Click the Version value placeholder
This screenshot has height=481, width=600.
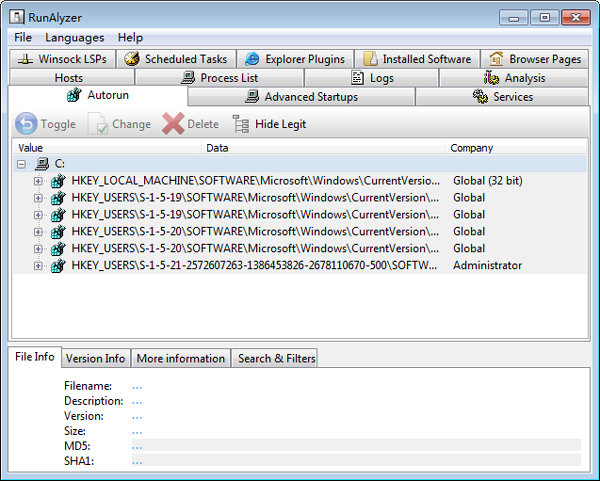pos(137,416)
